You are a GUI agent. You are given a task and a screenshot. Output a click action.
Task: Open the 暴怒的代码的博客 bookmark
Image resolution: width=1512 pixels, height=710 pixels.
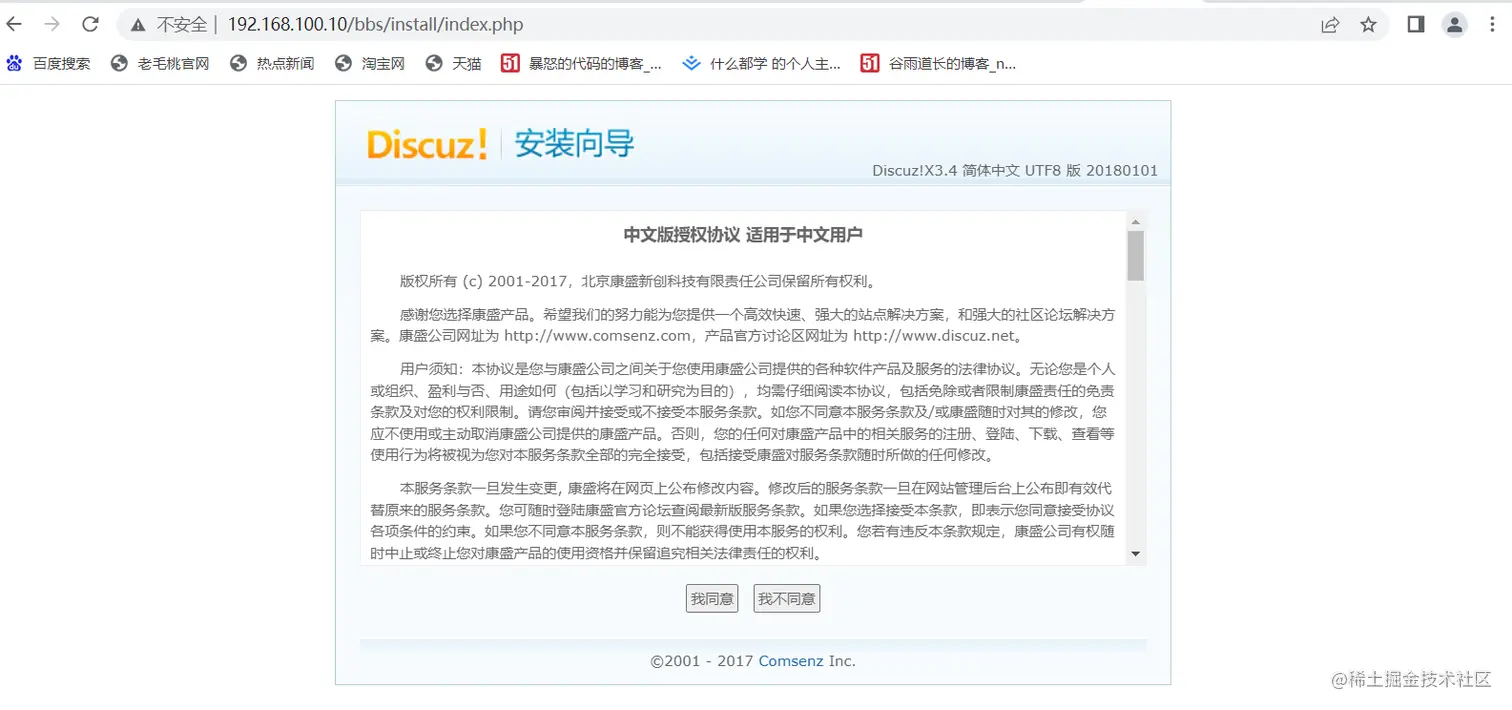pos(582,63)
